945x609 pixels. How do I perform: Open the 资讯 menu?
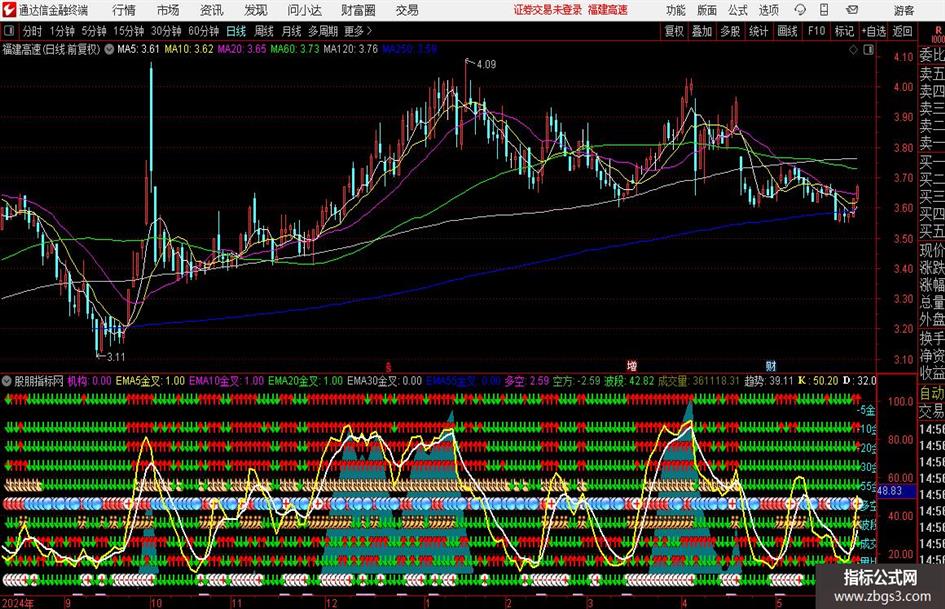[212, 10]
